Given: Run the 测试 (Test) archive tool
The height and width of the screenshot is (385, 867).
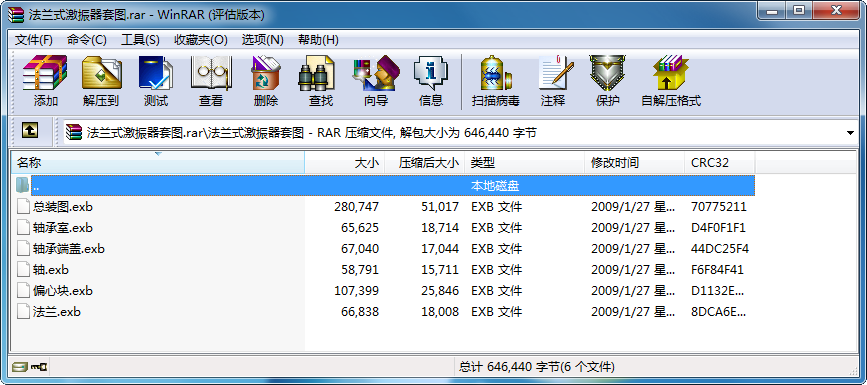Looking at the screenshot, I should 155,81.
